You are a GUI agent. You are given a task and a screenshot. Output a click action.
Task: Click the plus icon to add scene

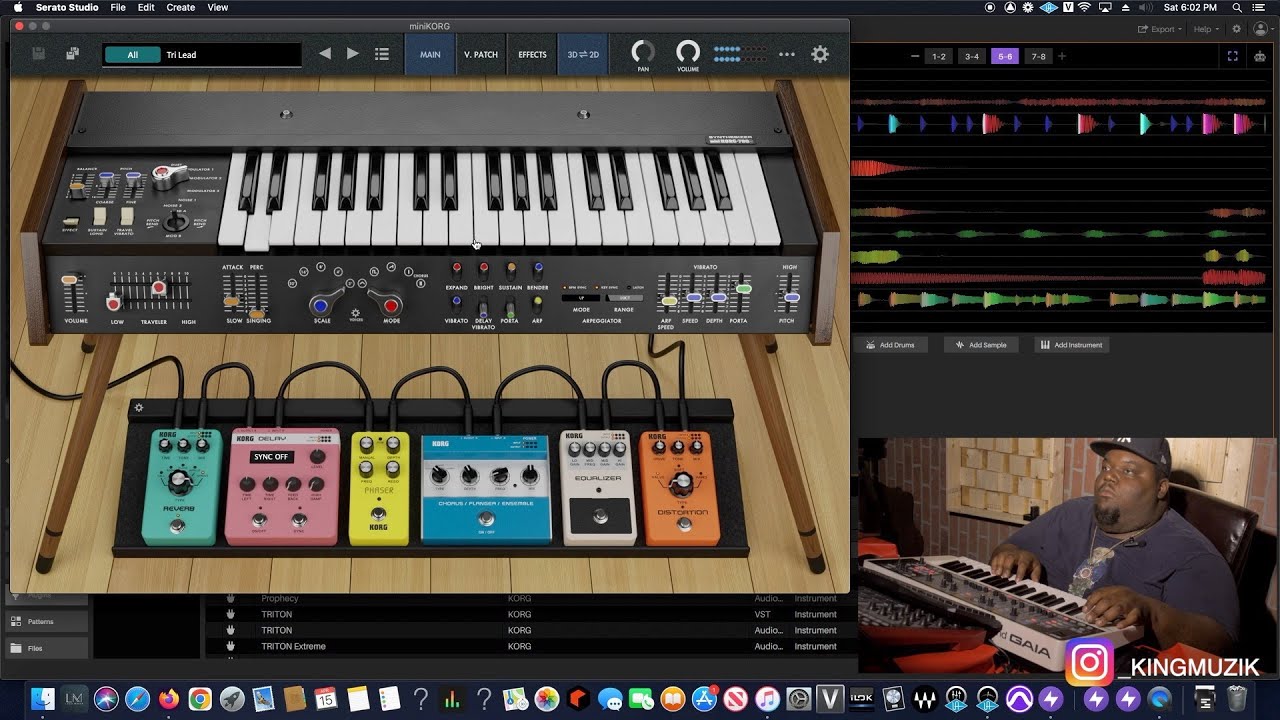tap(1062, 56)
